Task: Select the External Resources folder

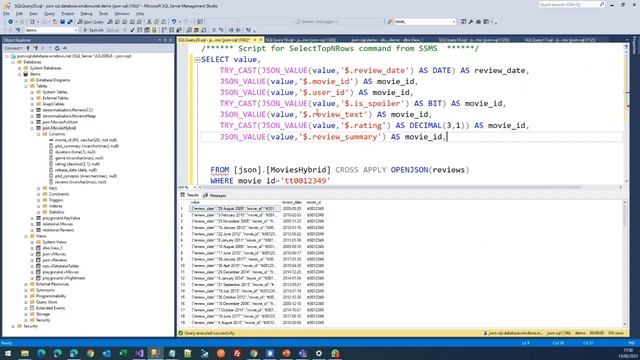Action: click(52, 284)
